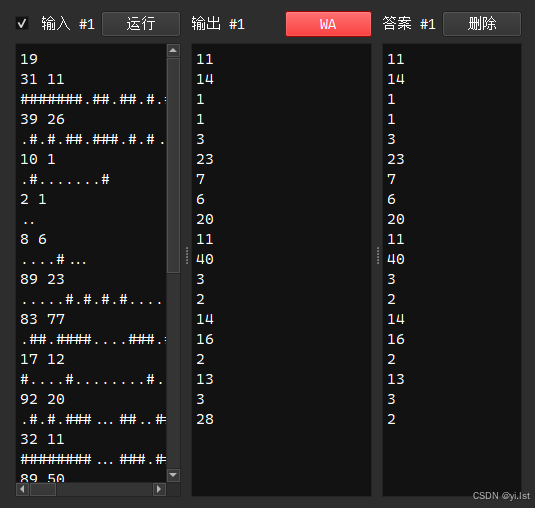
Task: Click the output value '6'
Action: point(200,199)
